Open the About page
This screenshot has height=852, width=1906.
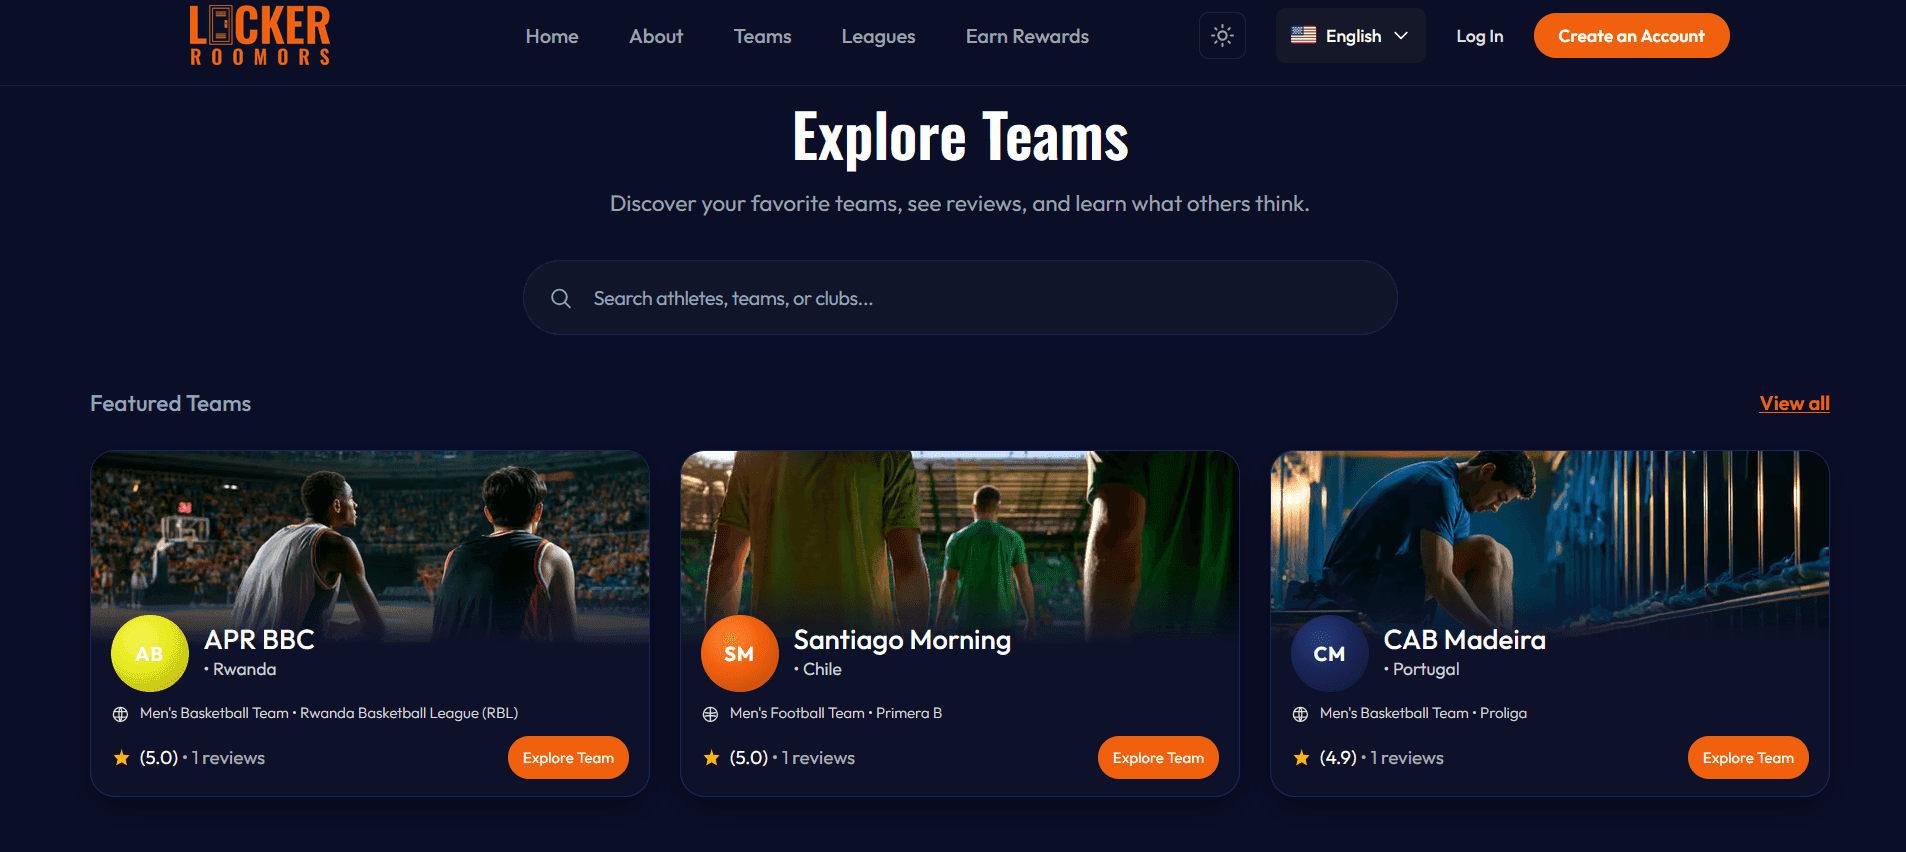coord(656,36)
